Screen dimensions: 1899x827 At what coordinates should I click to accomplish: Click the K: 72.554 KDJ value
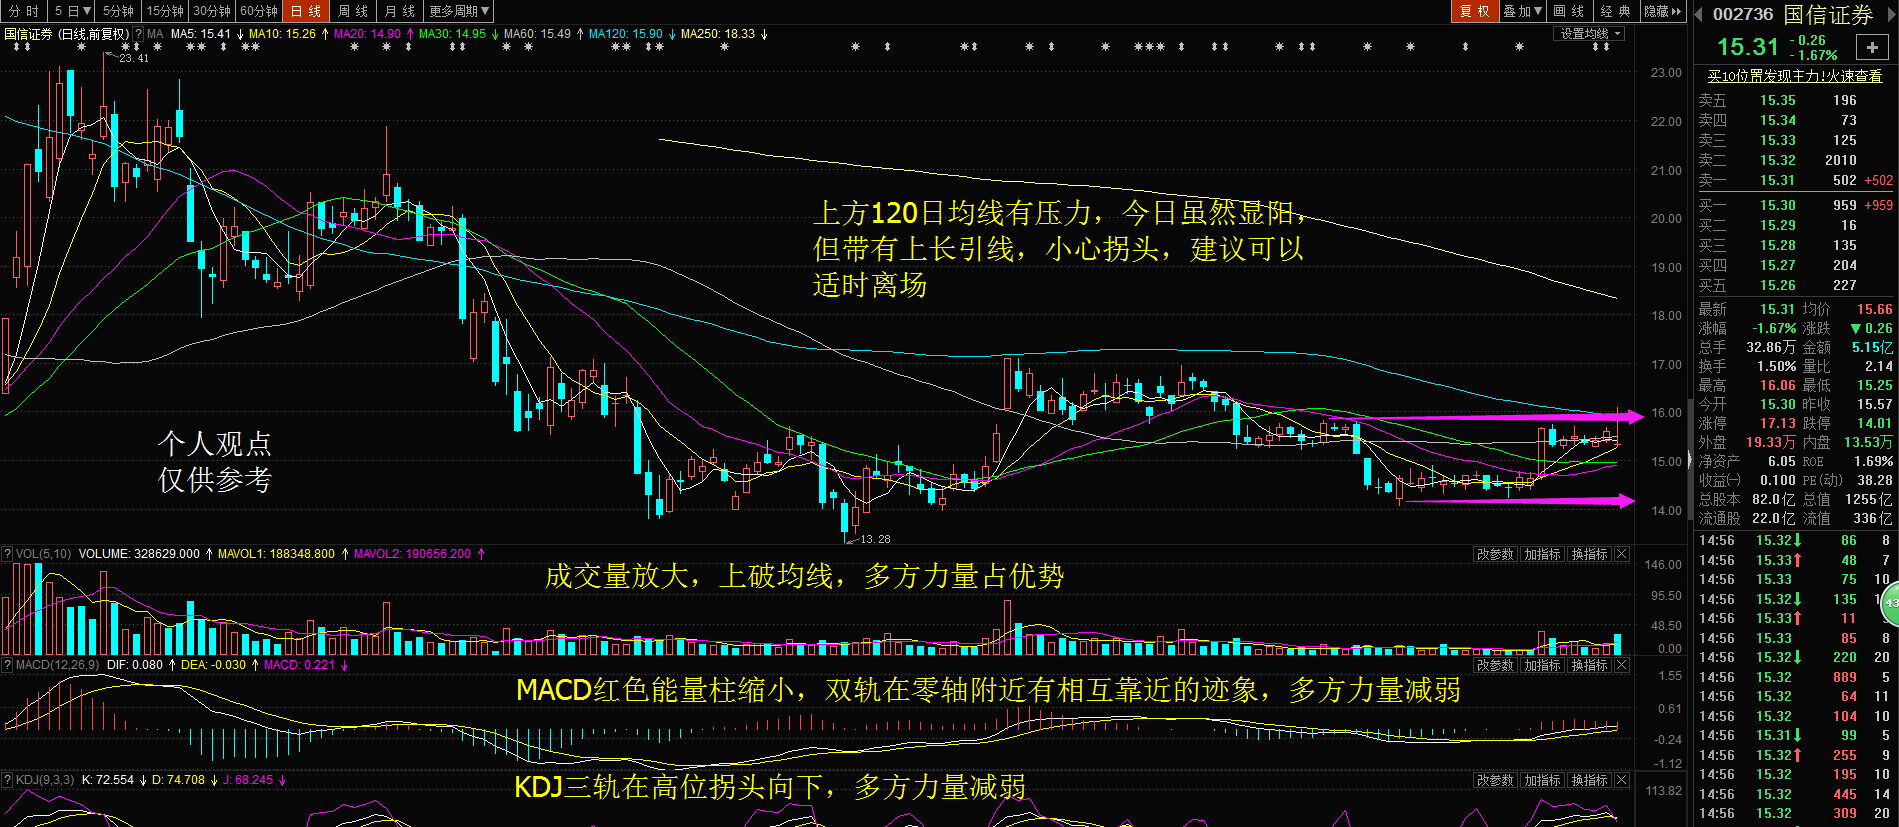[x=108, y=780]
